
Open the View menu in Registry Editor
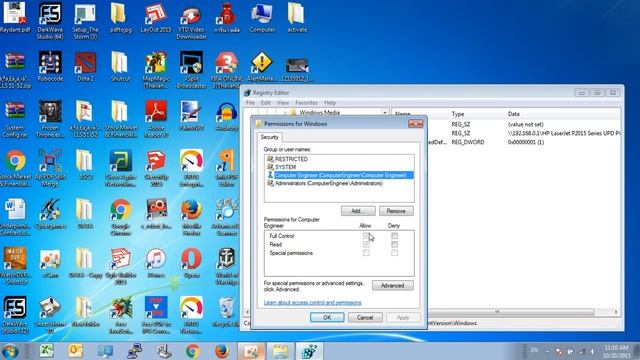[282, 103]
